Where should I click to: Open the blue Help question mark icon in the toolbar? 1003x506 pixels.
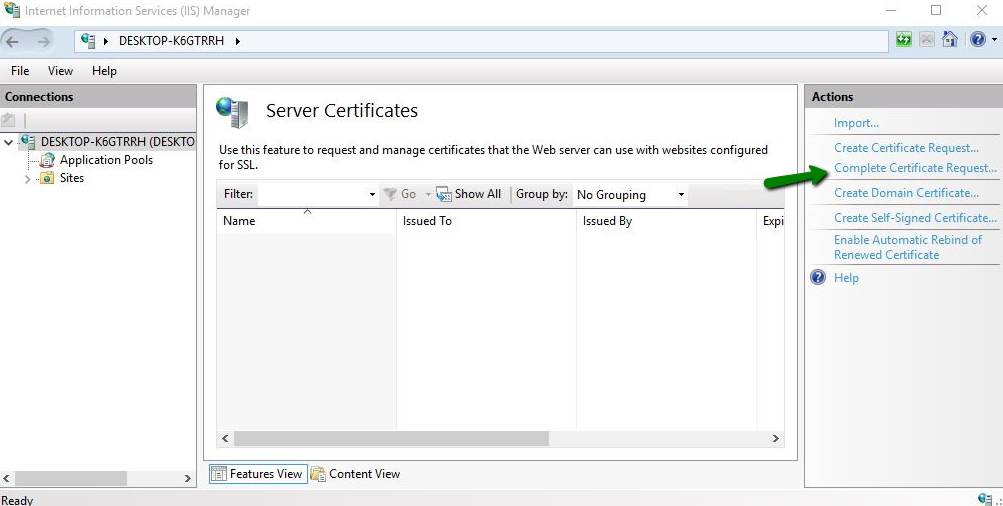pos(976,40)
